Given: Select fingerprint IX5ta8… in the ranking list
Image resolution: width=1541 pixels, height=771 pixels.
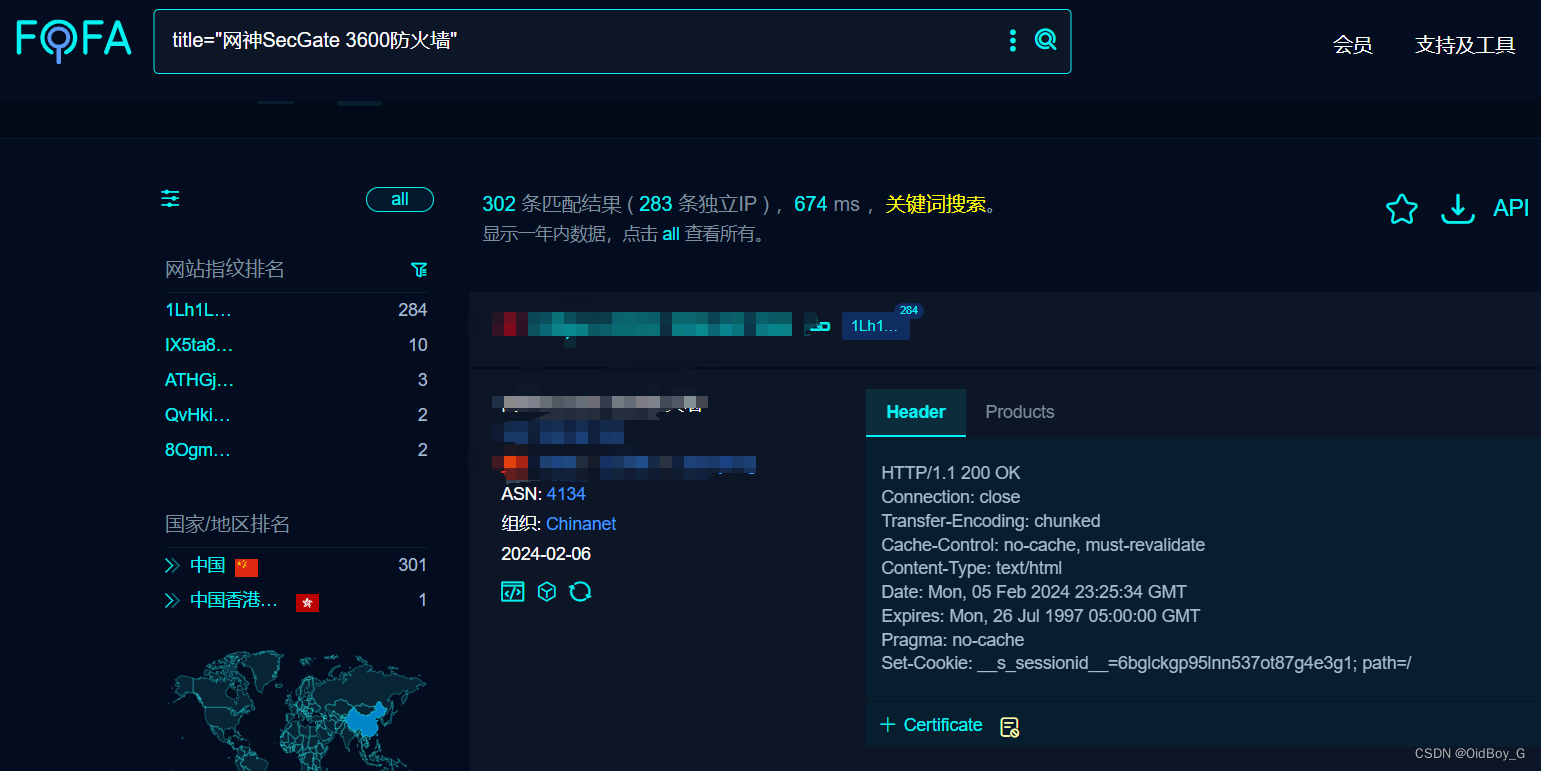Looking at the screenshot, I should tap(199, 345).
